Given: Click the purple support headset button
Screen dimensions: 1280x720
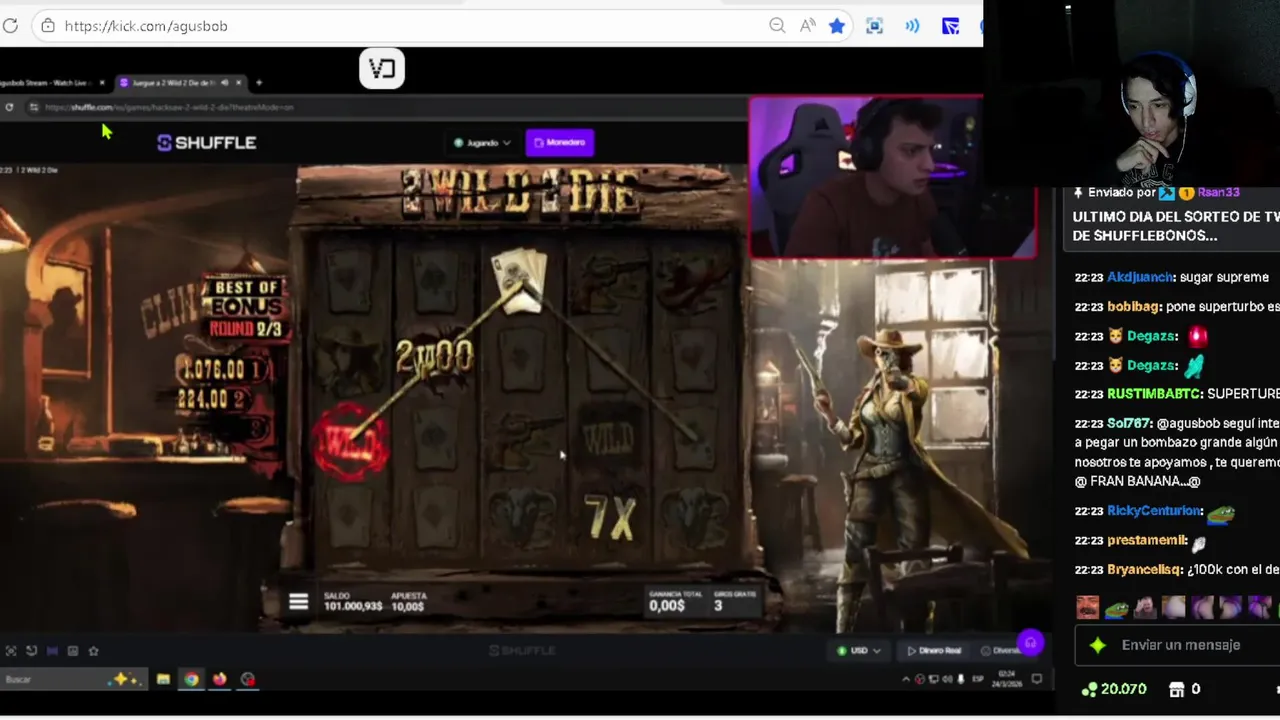Looking at the screenshot, I should [x=1030, y=643].
